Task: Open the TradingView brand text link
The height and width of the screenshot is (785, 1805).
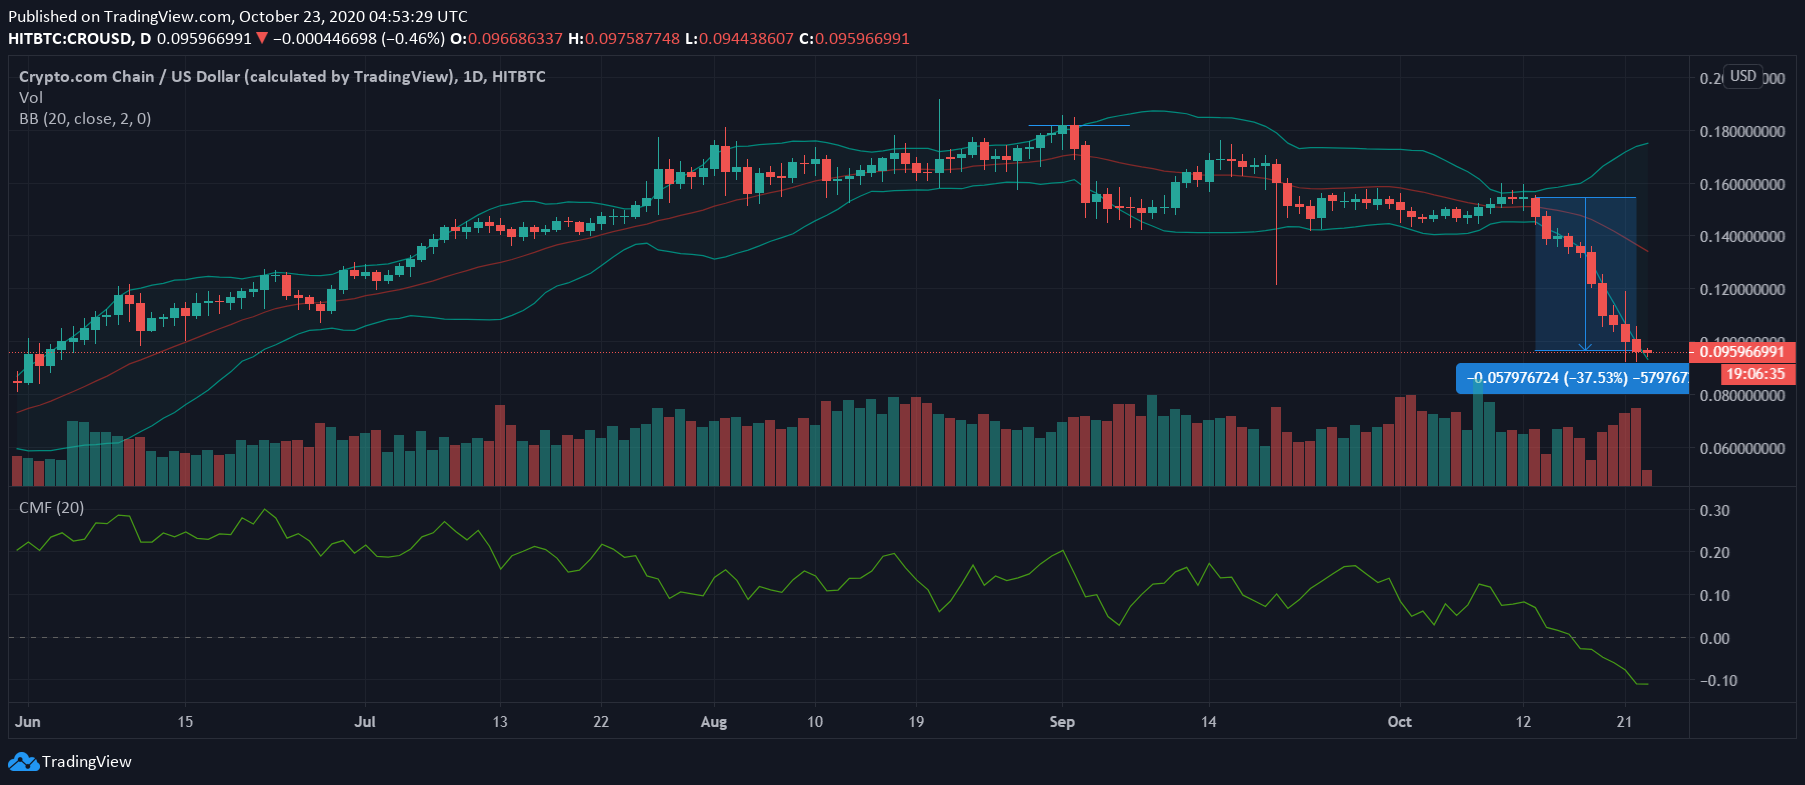Action: click(87, 762)
